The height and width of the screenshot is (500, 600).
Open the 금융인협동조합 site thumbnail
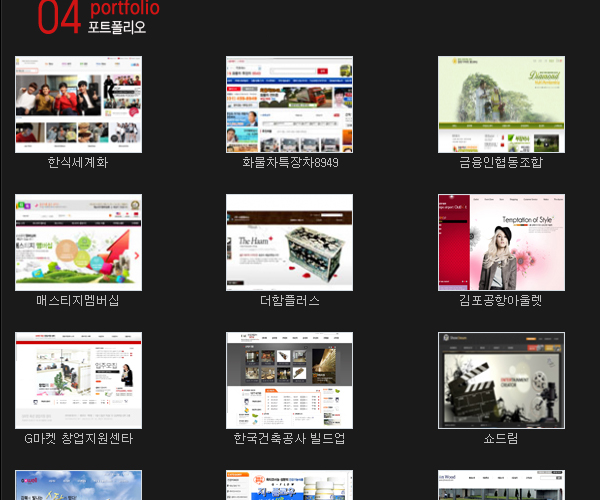pyautogui.click(x=501, y=104)
